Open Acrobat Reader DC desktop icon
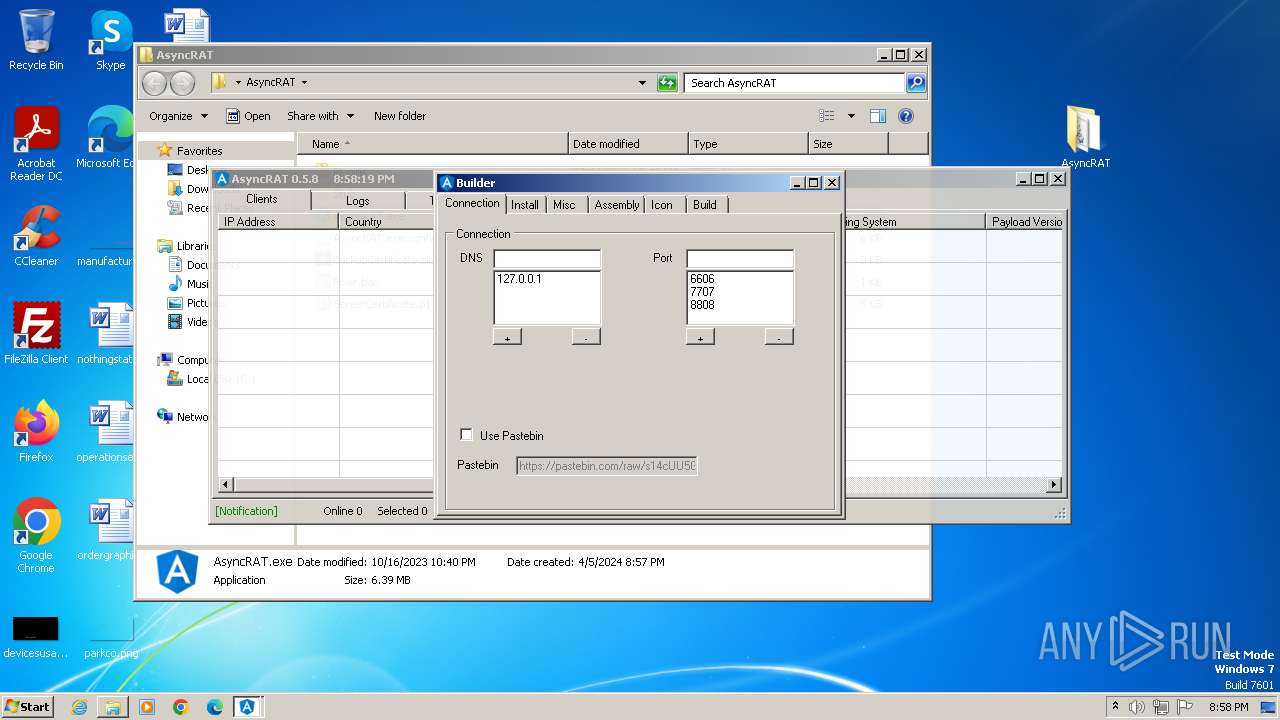The image size is (1280, 720). 36,144
